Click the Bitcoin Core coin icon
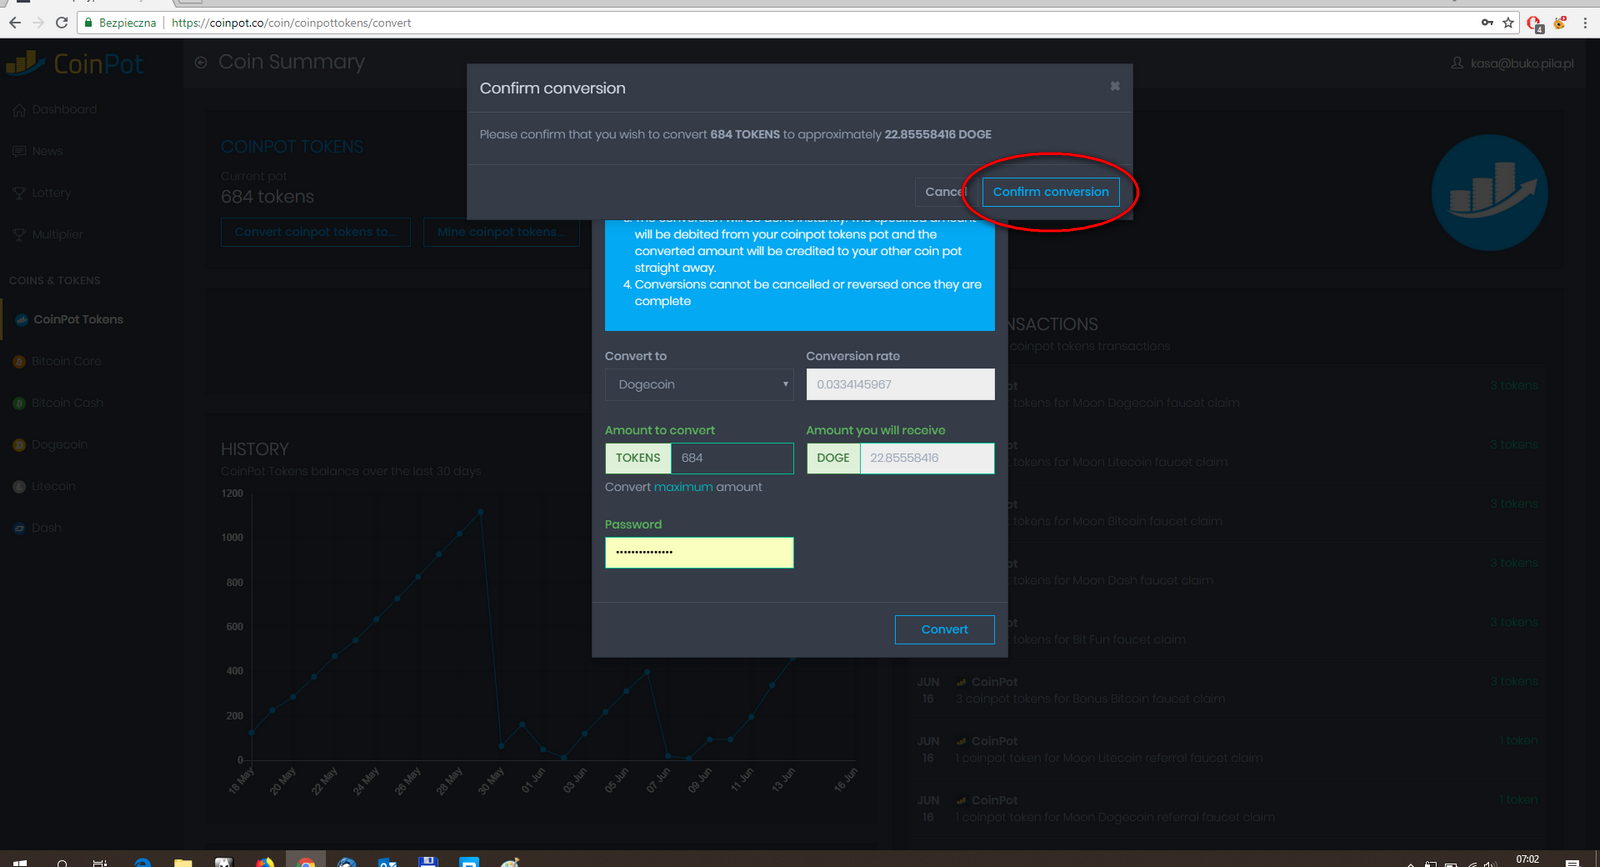The width and height of the screenshot is (1600, 867). 19,362
